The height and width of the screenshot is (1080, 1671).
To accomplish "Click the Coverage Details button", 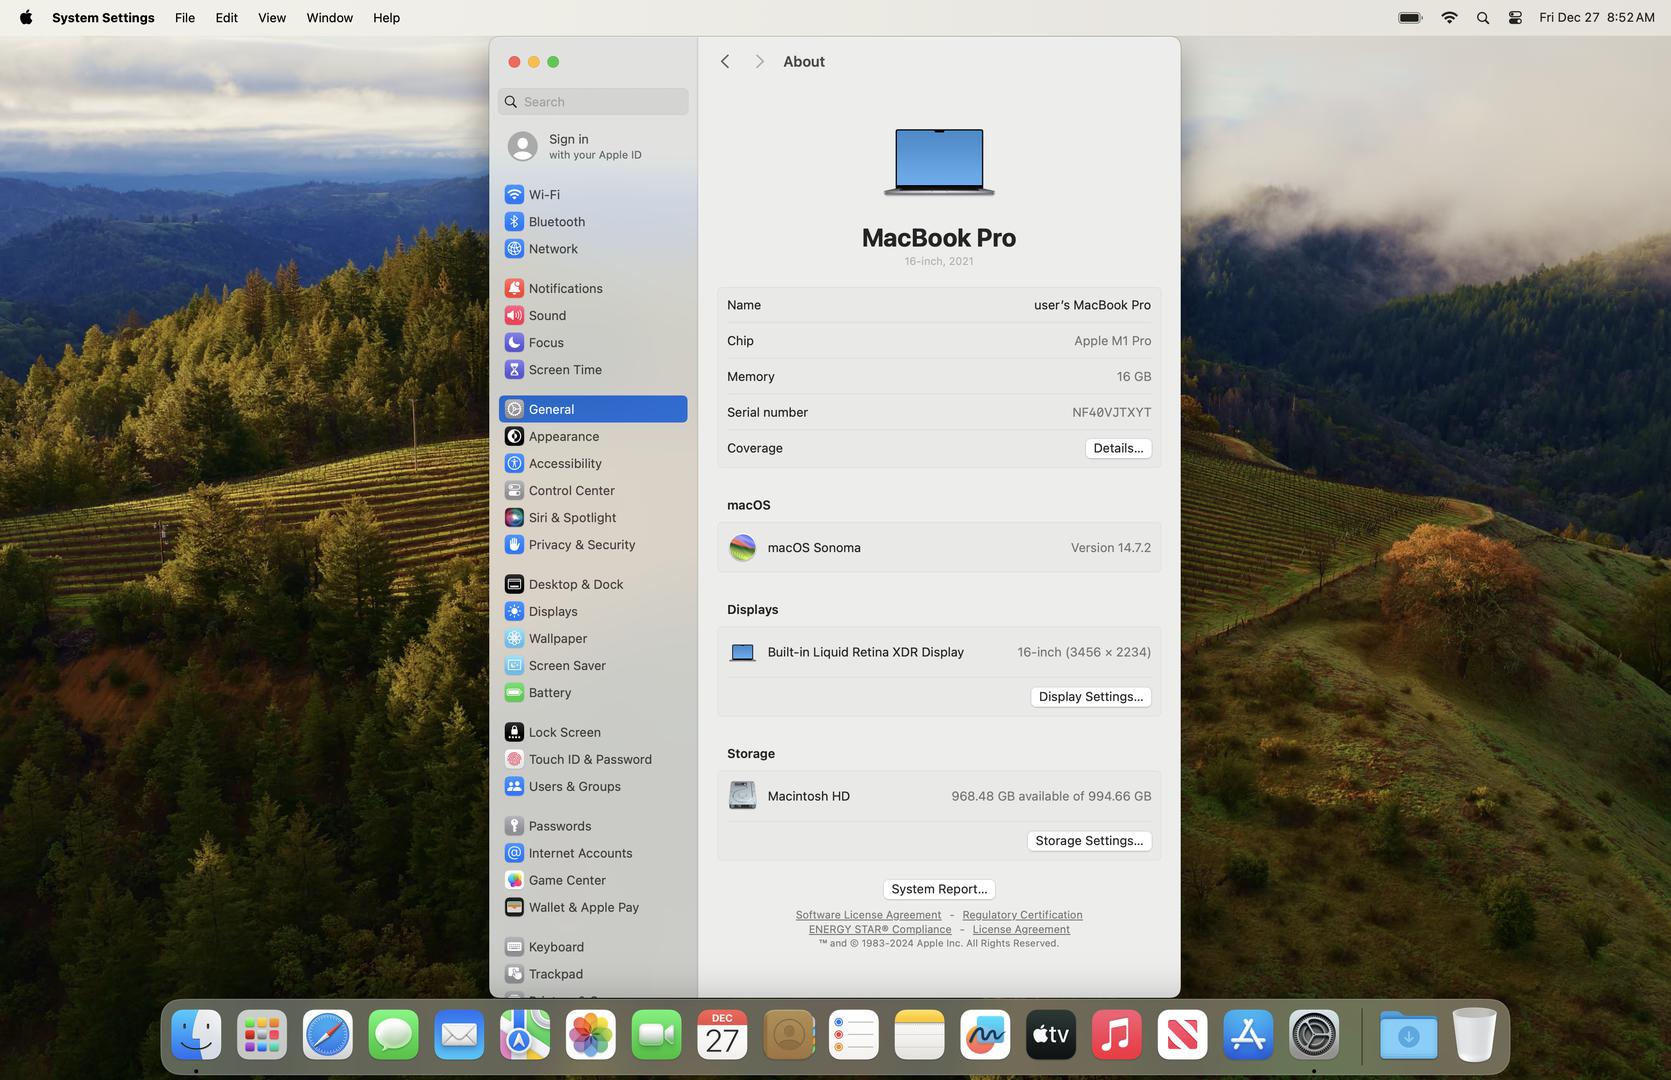I will tap(1117, 448).
